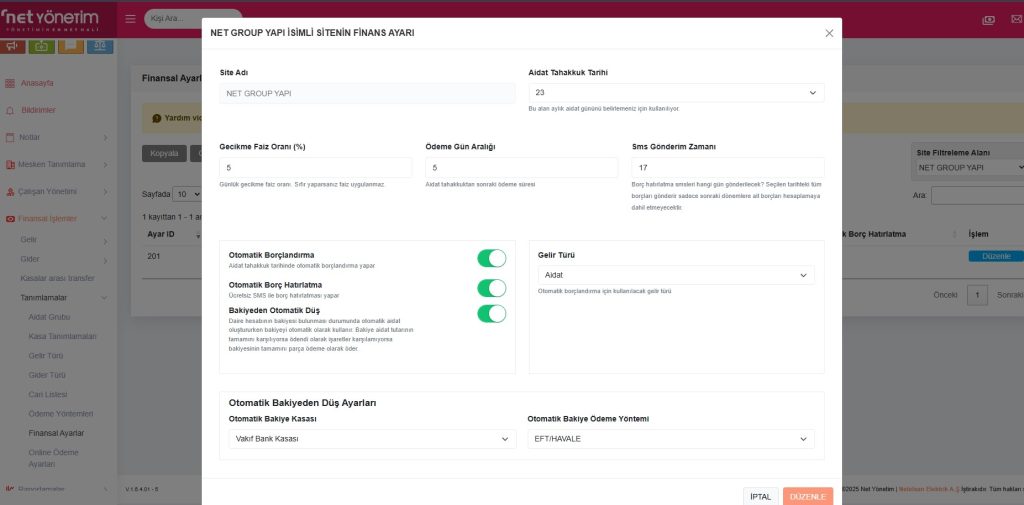Click the orange DÜZENLE save button
The image size is (1024, 505).
pos(807,496)
